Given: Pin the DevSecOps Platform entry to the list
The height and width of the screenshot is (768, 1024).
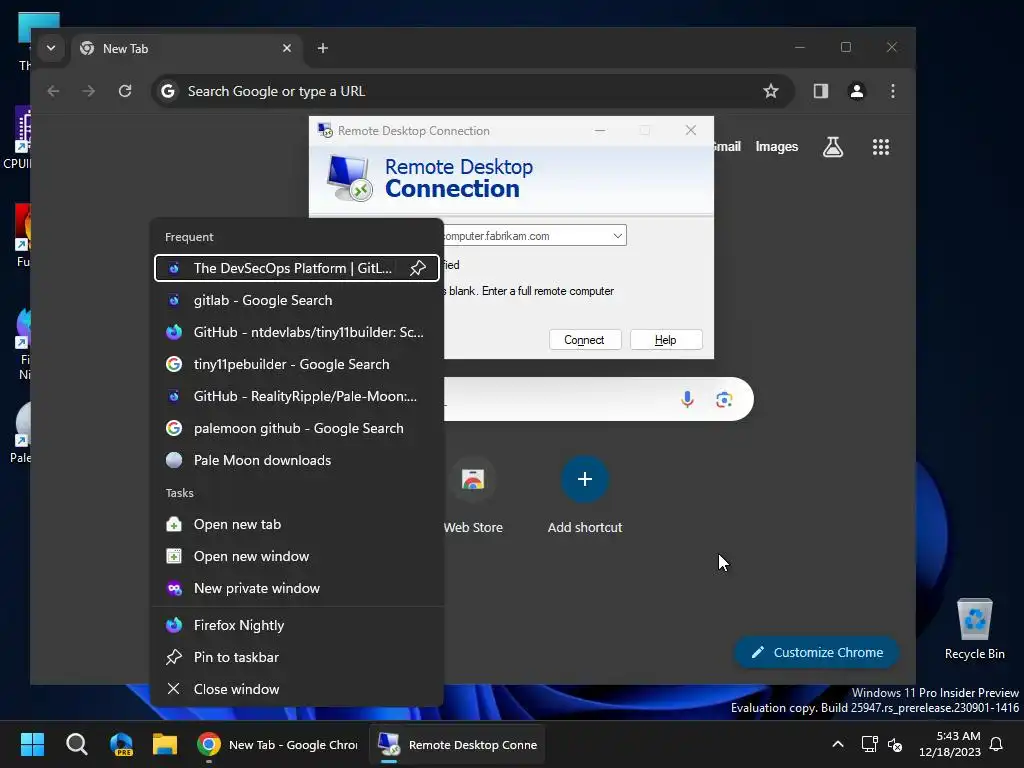Looking at the screenshot, I should [418, 268].
